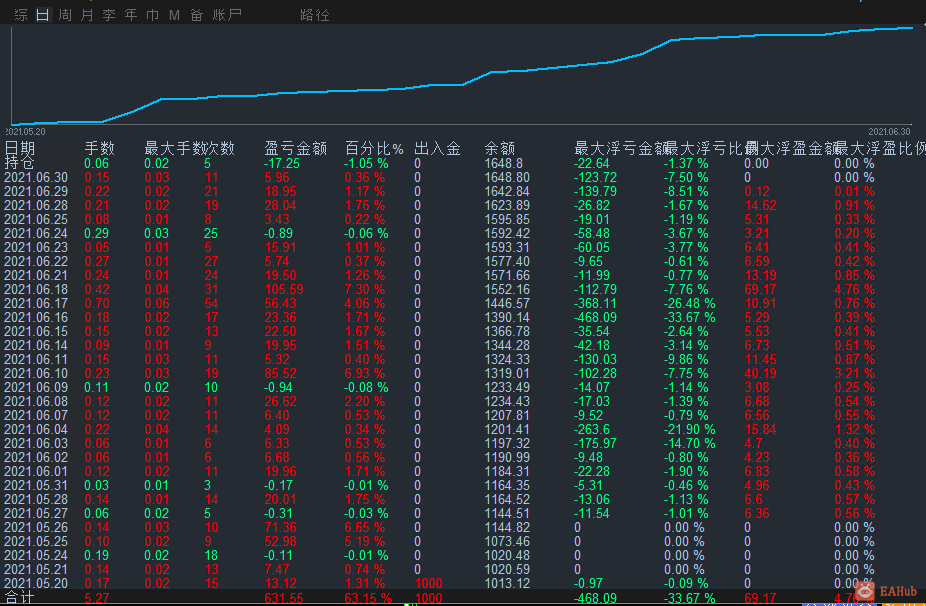Viewport: 926px width, 606px height.
Task: Click the 最大手数 column header
Action: 174,148
